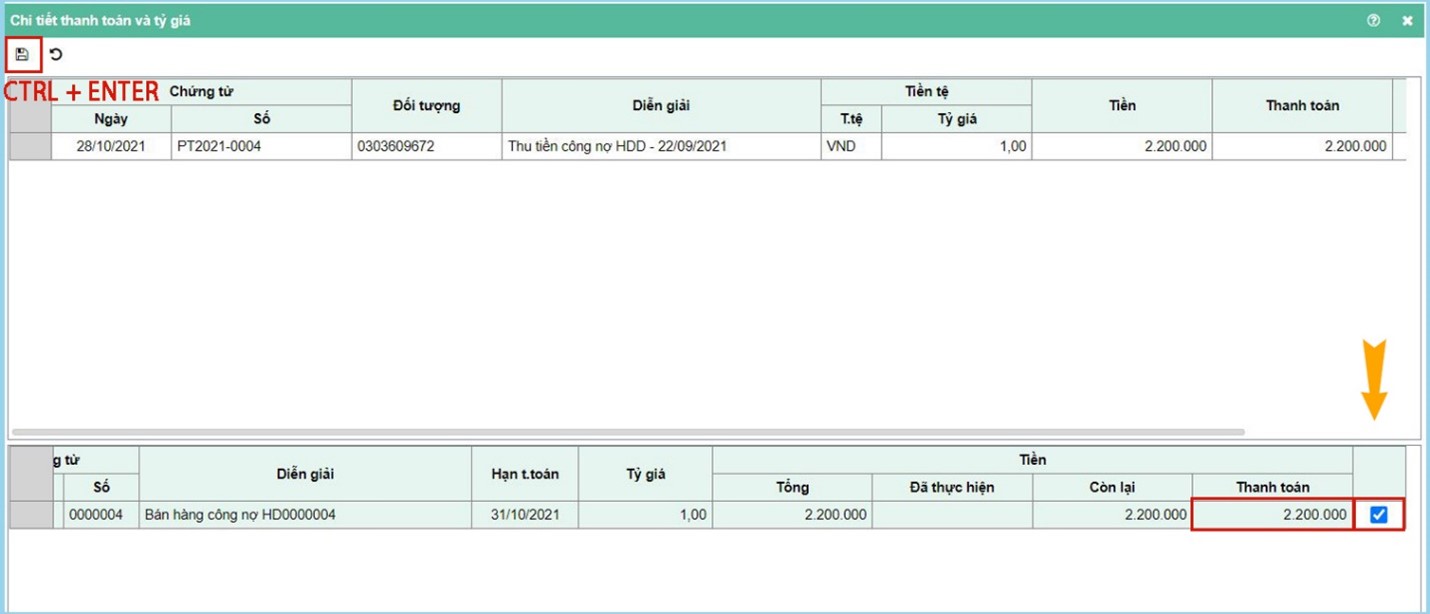Click the Đối tượng column header
The image size is (1430, 614).
426,105
